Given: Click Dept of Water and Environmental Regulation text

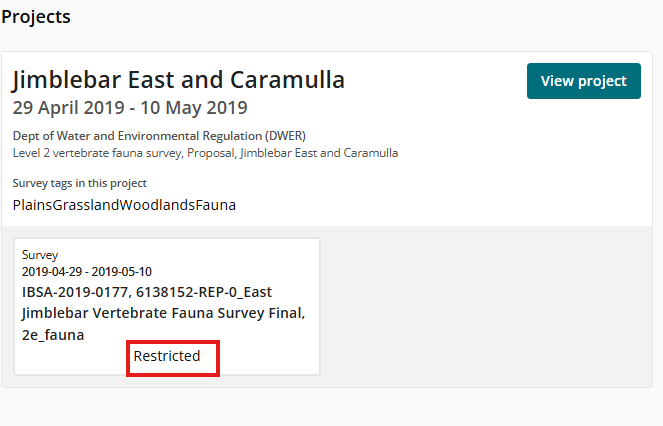Looking at the screenshot, I should (x=159, y=136).
